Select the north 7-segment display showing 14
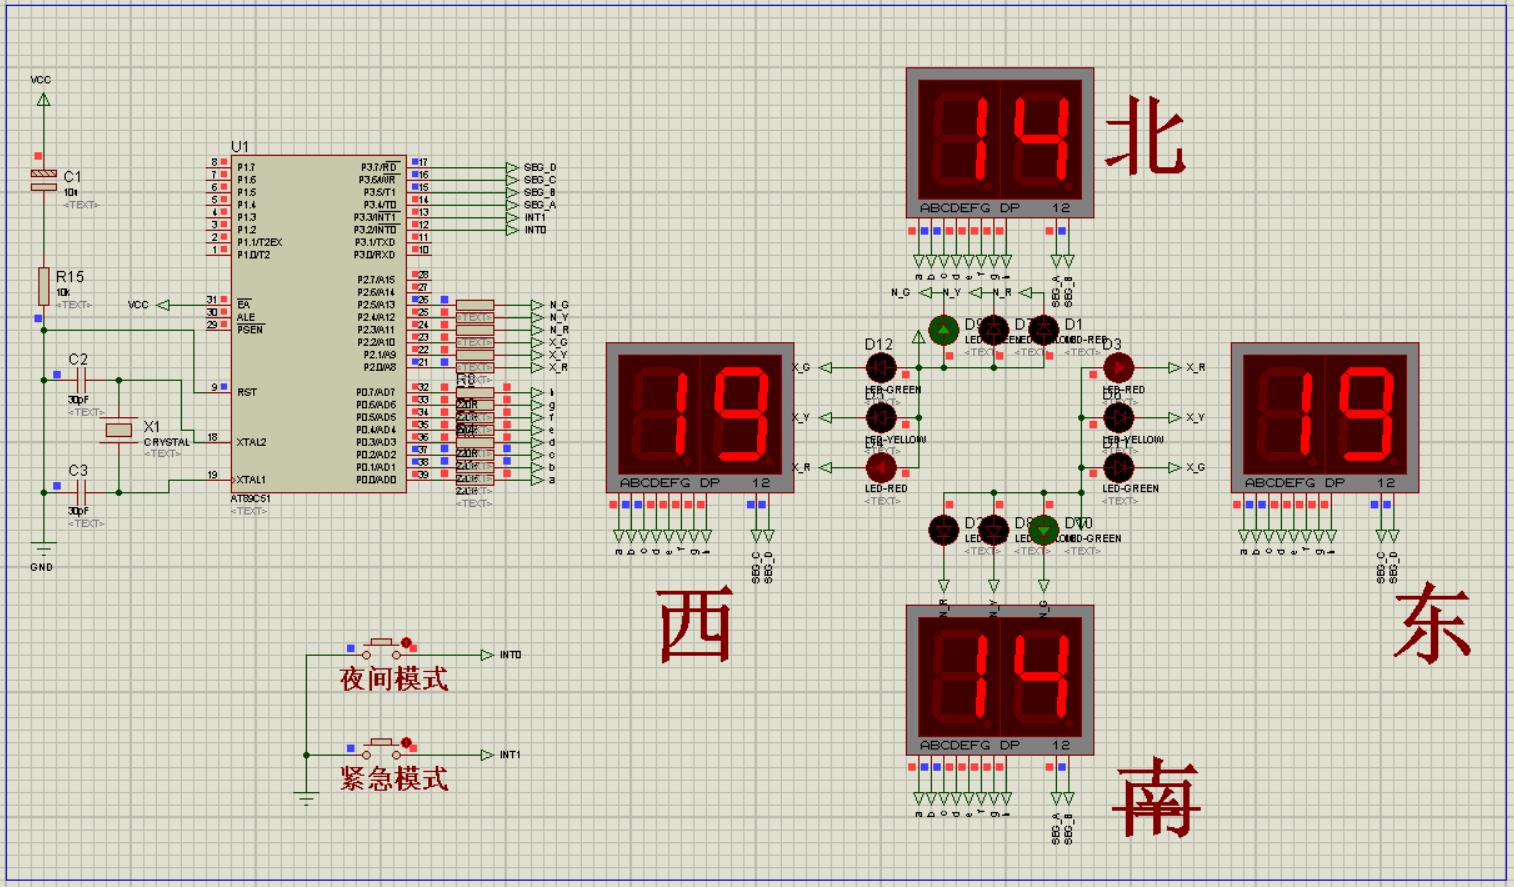1514x887 pixels. point(999,142)
